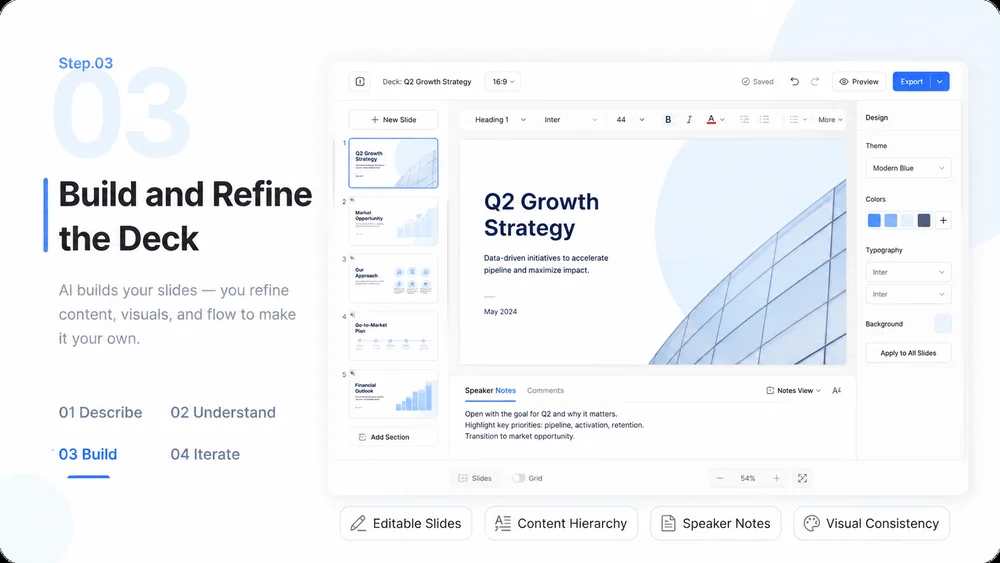Click the Slides view button
The image size is (1000, 563).
click(x=475, y=478)
